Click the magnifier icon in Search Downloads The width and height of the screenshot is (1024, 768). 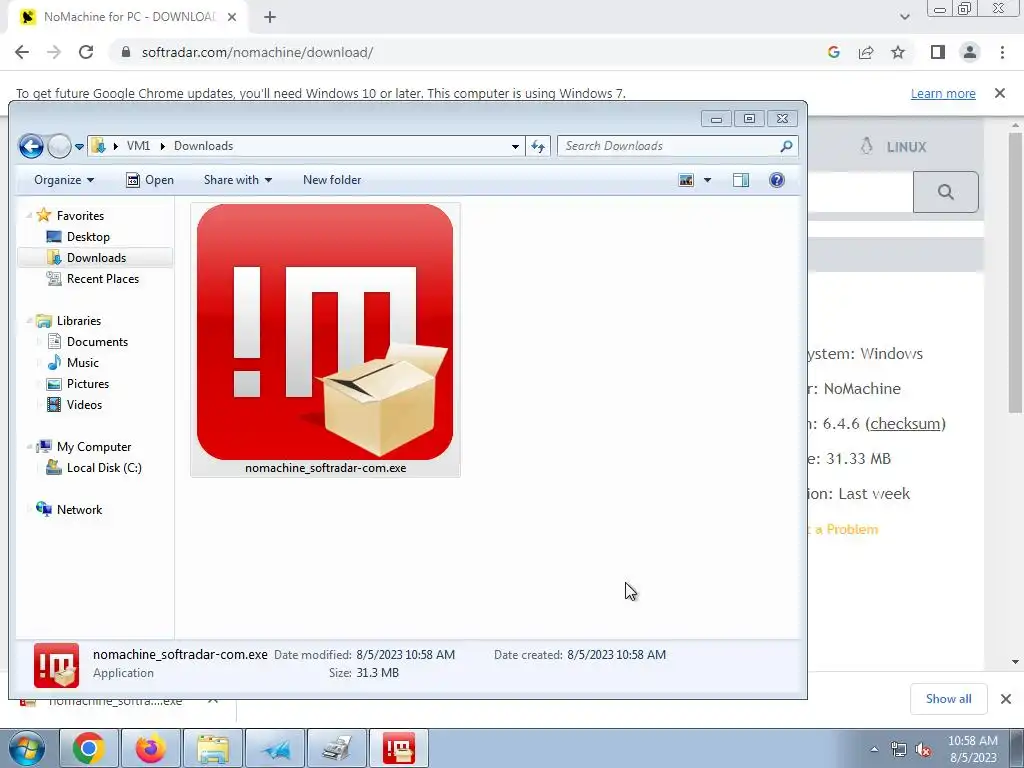pos(786,146)
